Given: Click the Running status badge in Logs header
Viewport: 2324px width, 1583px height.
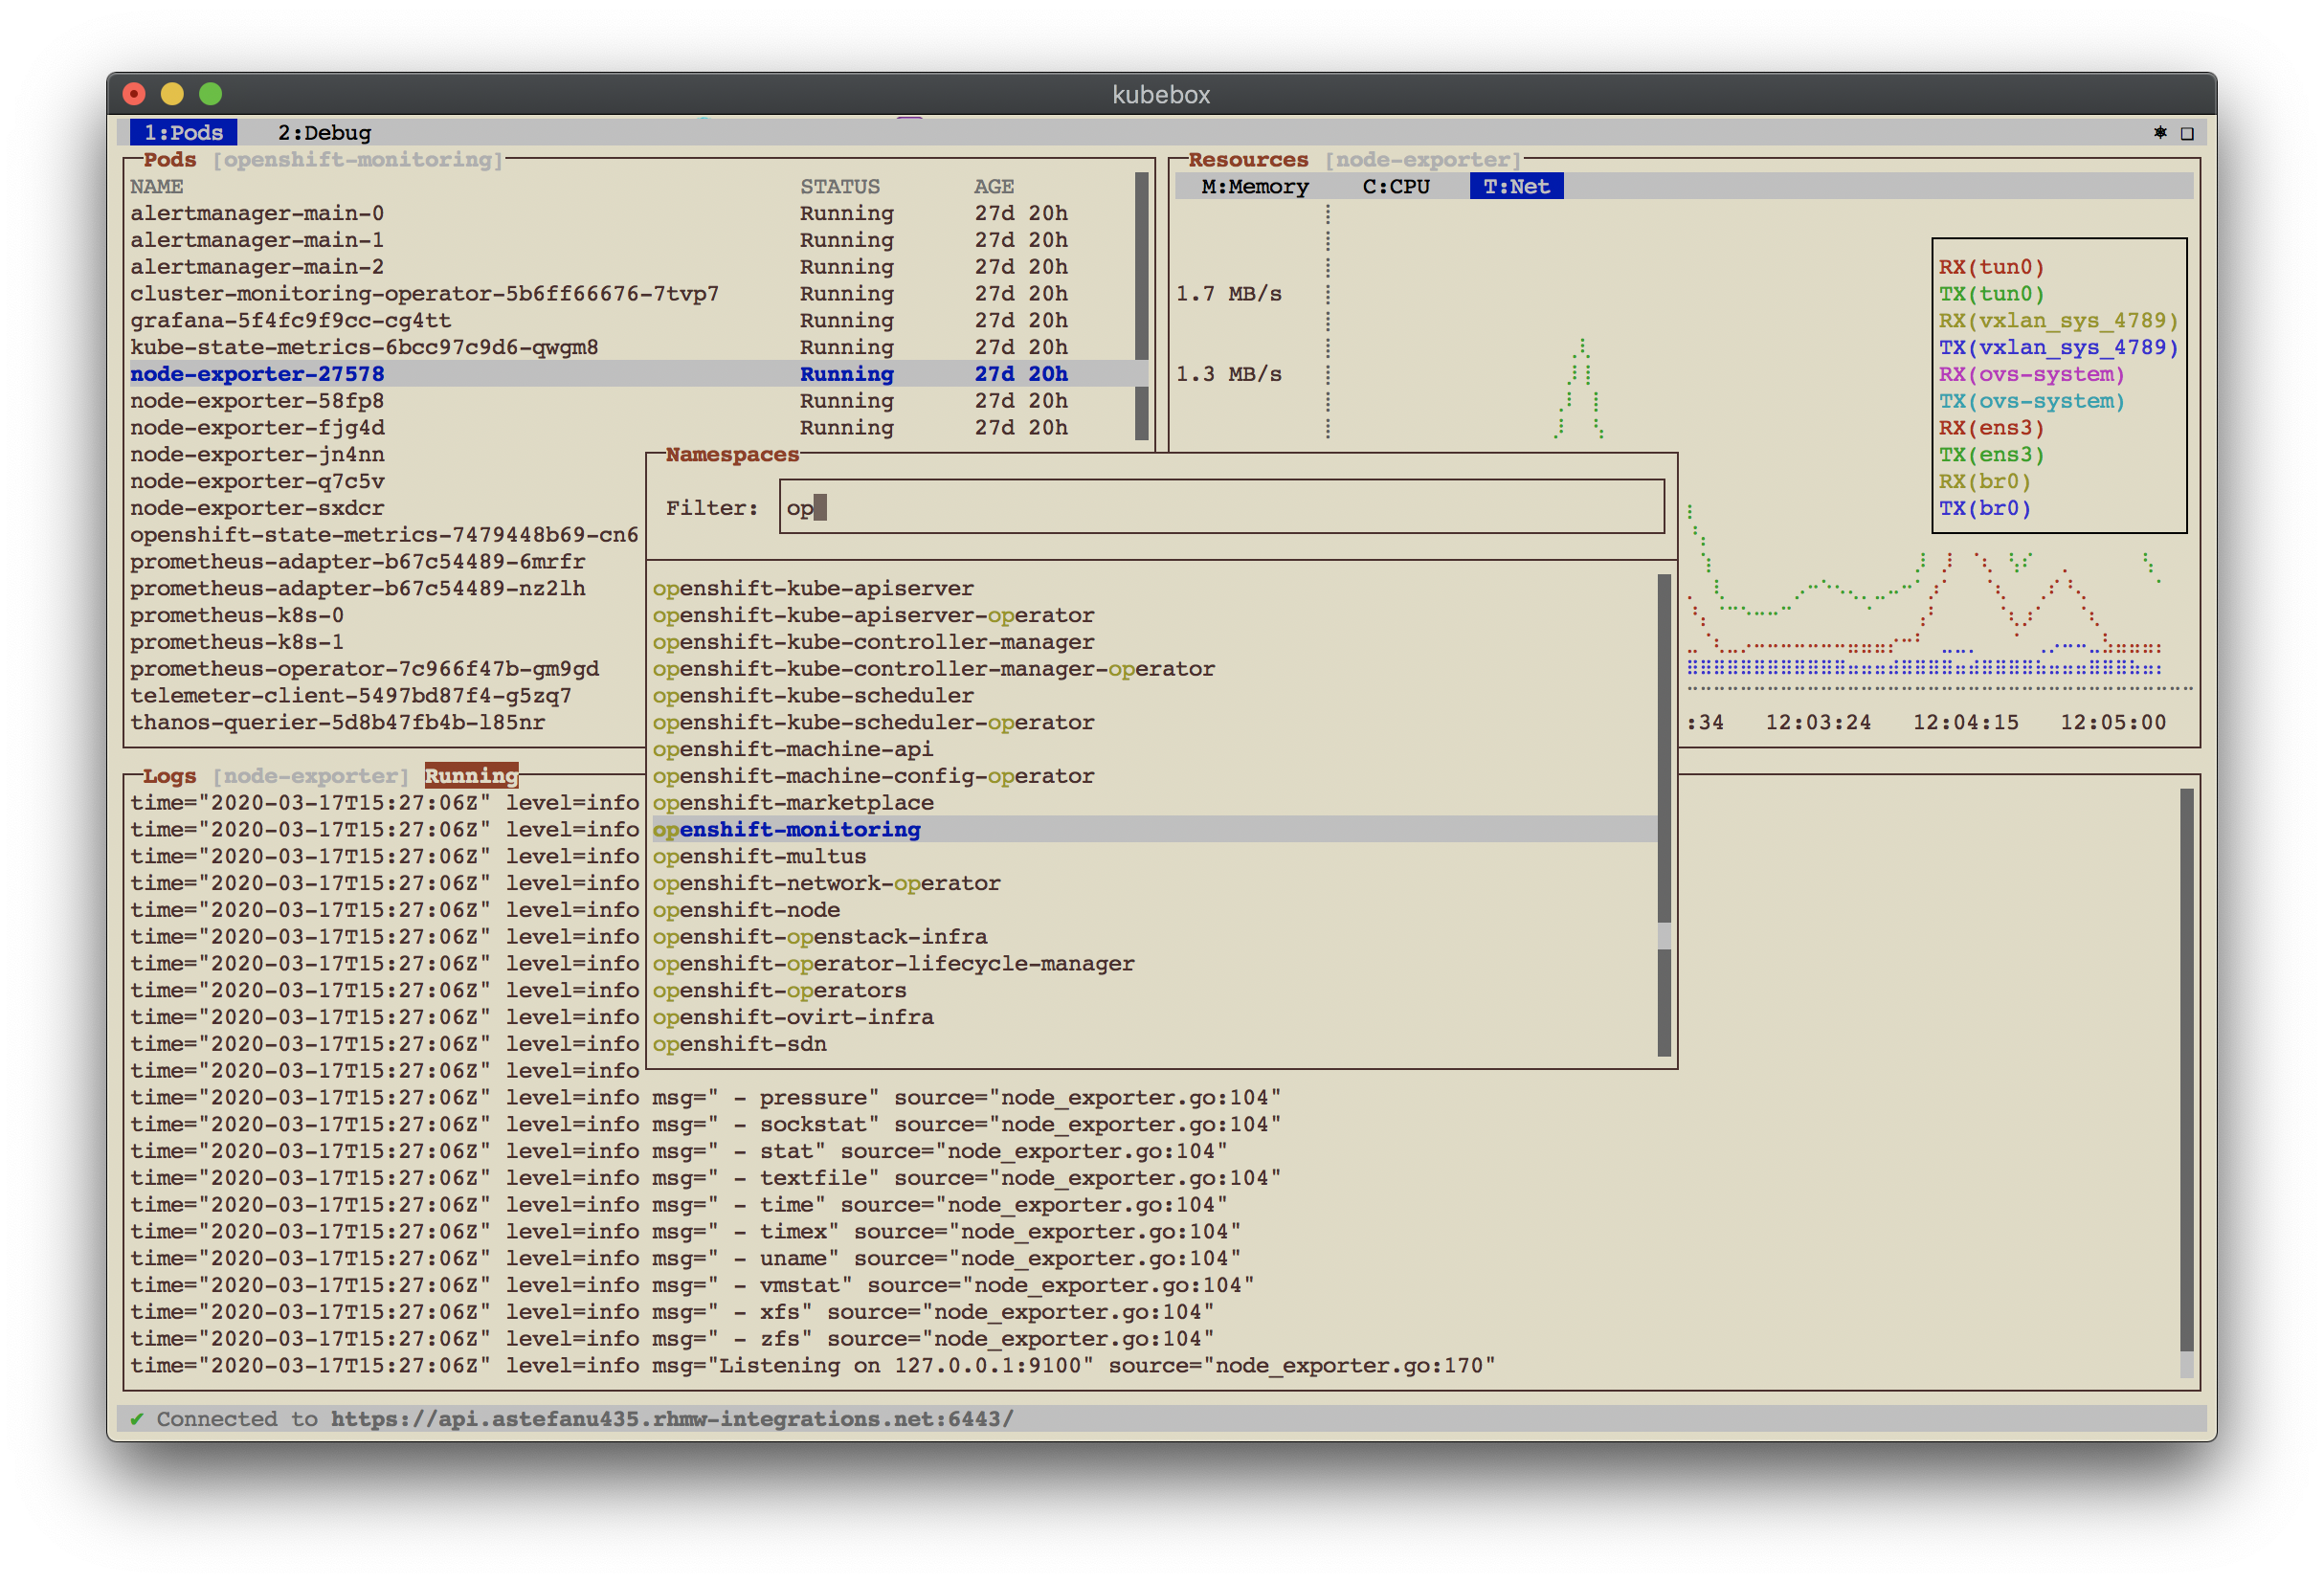Looking at the screenshot, I should click(x=471, y=775).
